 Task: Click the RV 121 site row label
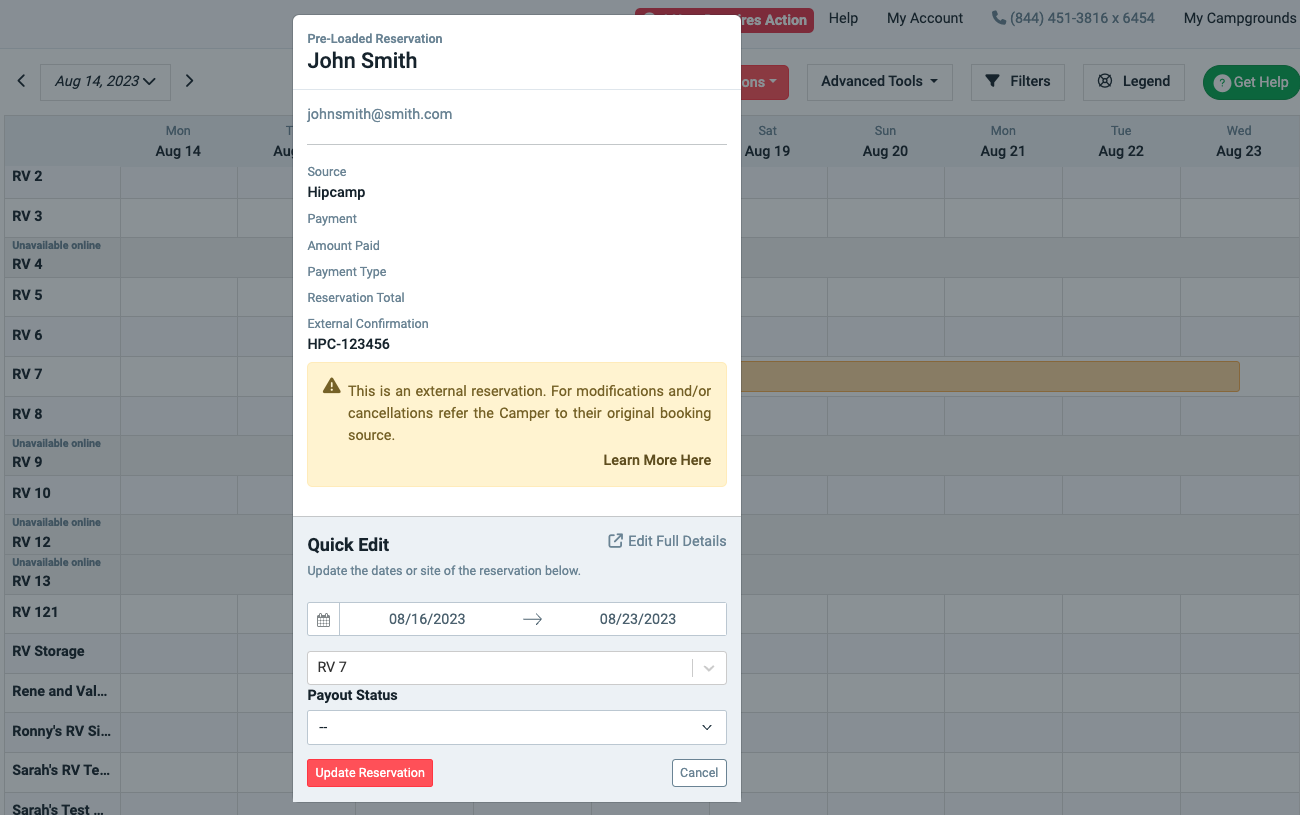coord(35,612)
